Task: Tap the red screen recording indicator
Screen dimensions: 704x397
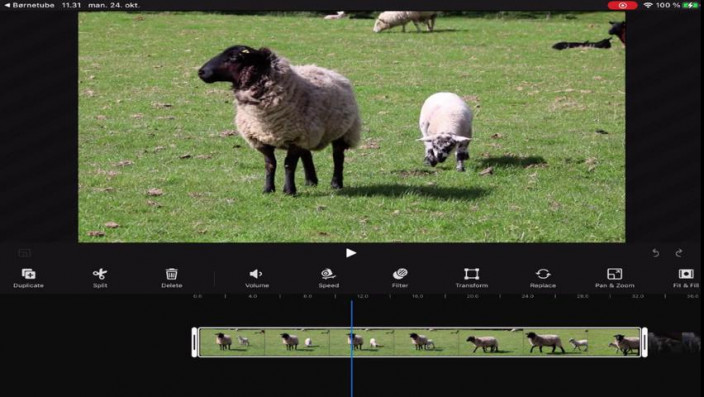Action: point(622,5)
